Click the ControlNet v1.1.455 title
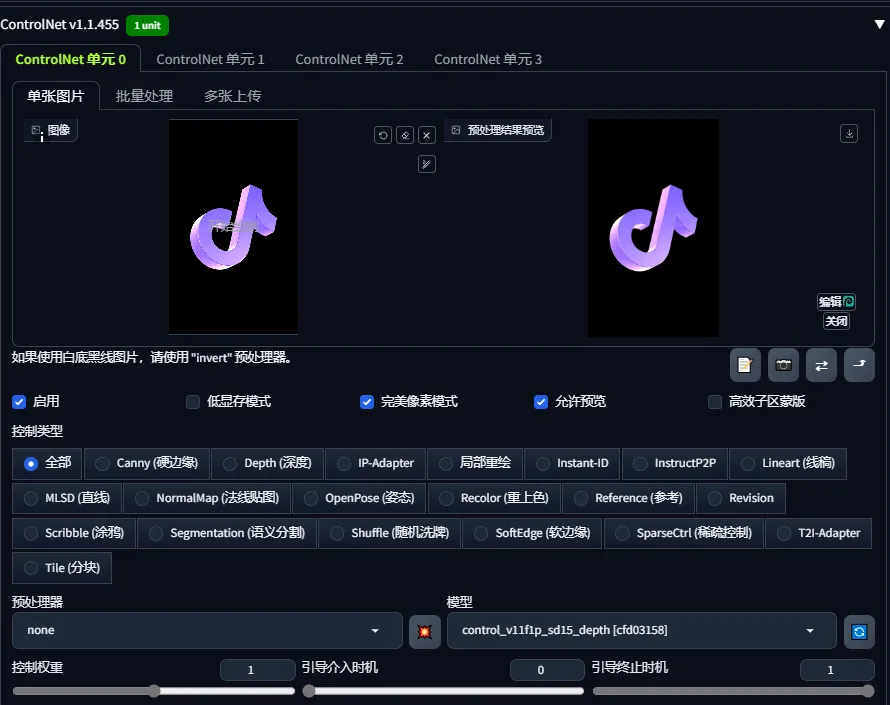The height and width of the screenshot is (705, 890). (x=60, y=25)
